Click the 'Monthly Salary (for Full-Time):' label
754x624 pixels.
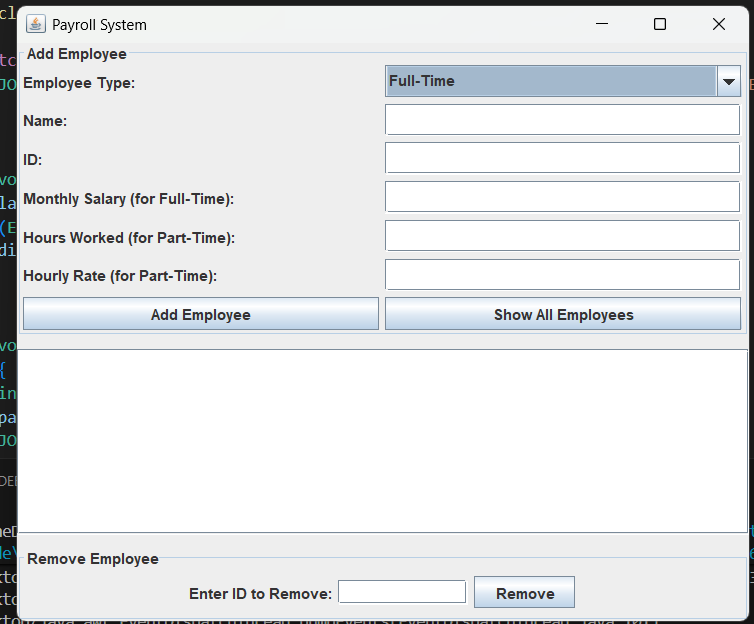pyautogui.click(x=129, y=199)
